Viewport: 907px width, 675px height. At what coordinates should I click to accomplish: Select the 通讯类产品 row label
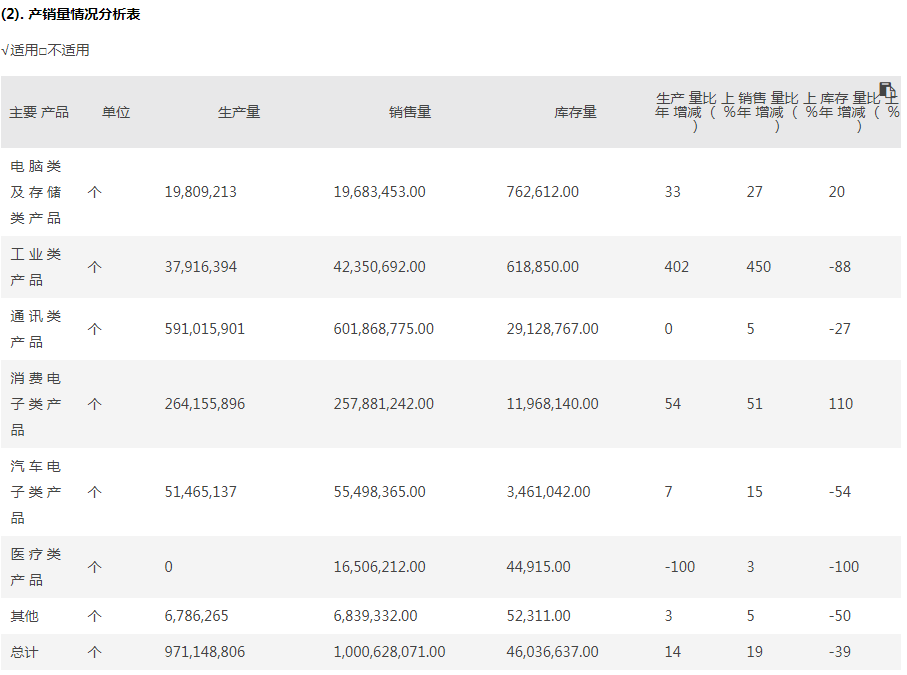pyautogui.click(x=36, y=329)
